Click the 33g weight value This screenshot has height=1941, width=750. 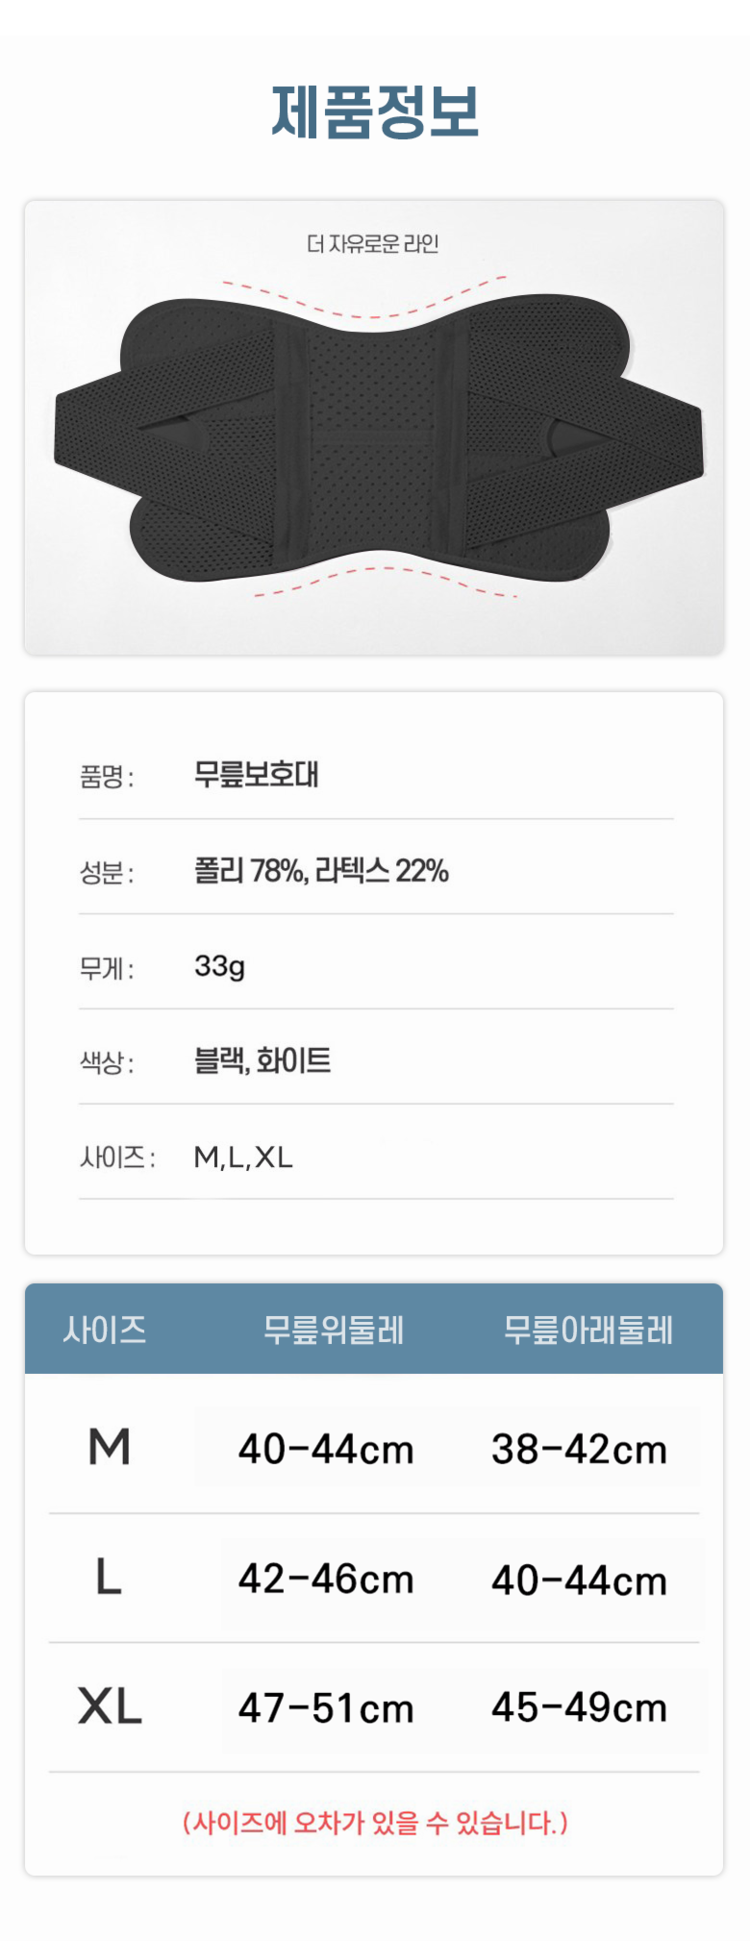[x=220, y=966]
